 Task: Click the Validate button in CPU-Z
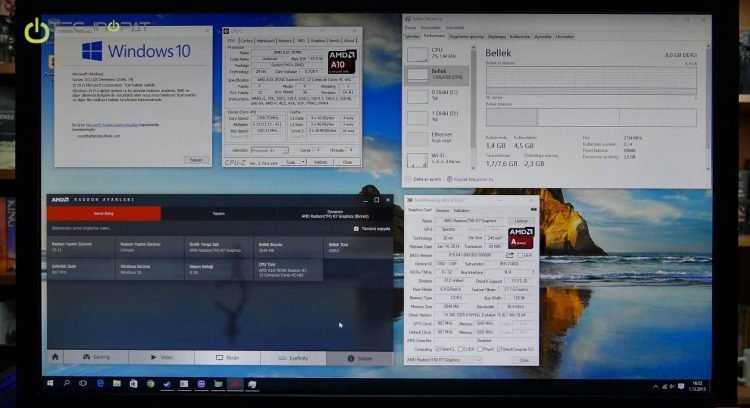pyautogui.click(x=320, y=162)
